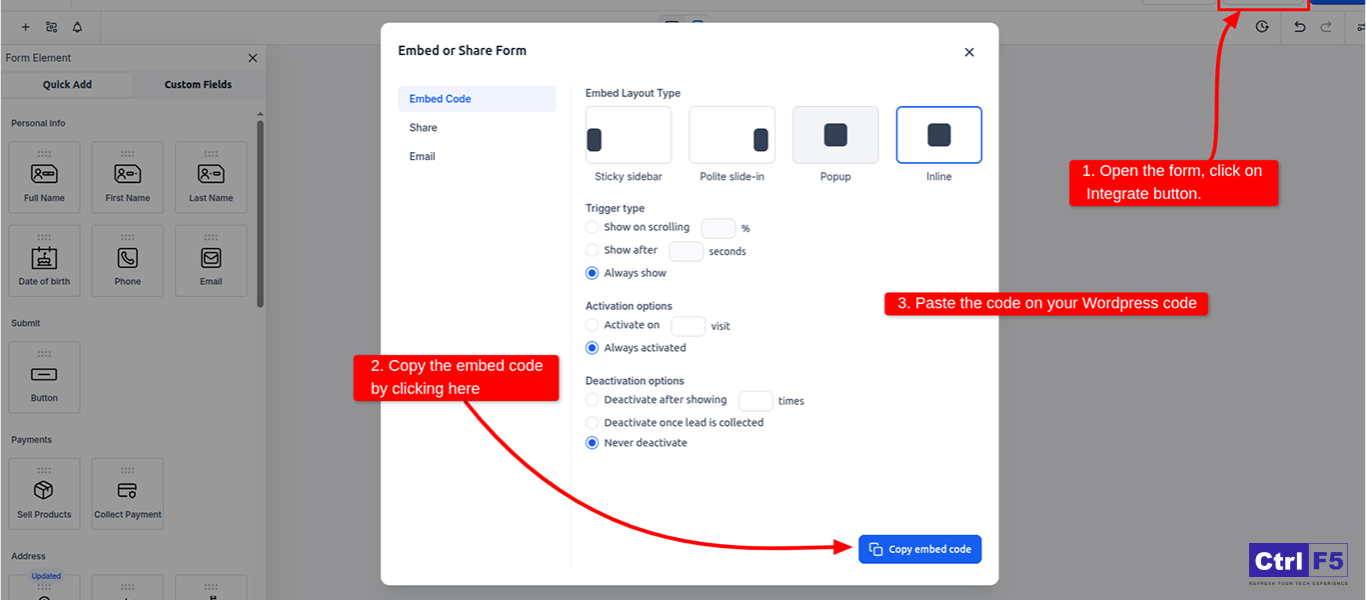The height and width of the screenshot is (600, 1366).
Task: Select Deactivate once lead is collected
Action: [x=592, y=423]
